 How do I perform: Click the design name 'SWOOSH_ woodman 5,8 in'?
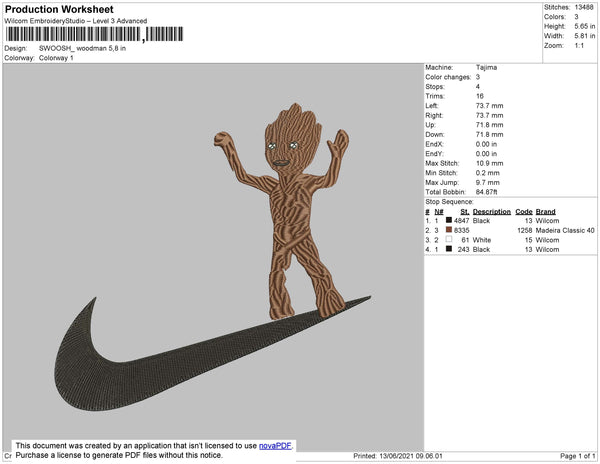click(x=82, y=48)
